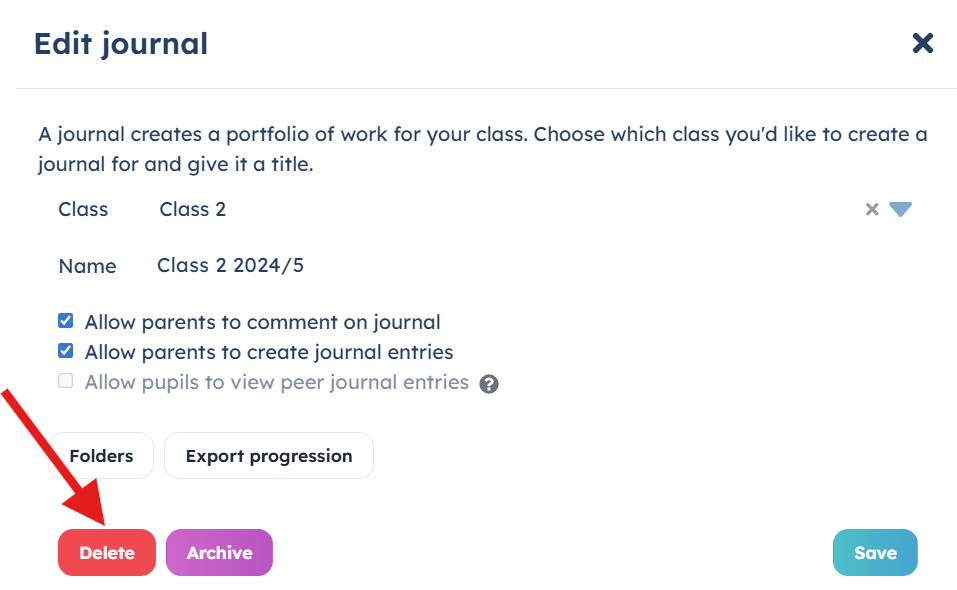Click the 'Allow parents to create journal entries' label
The height and width of the screenshot is (590, 957).
coord(269,352)
